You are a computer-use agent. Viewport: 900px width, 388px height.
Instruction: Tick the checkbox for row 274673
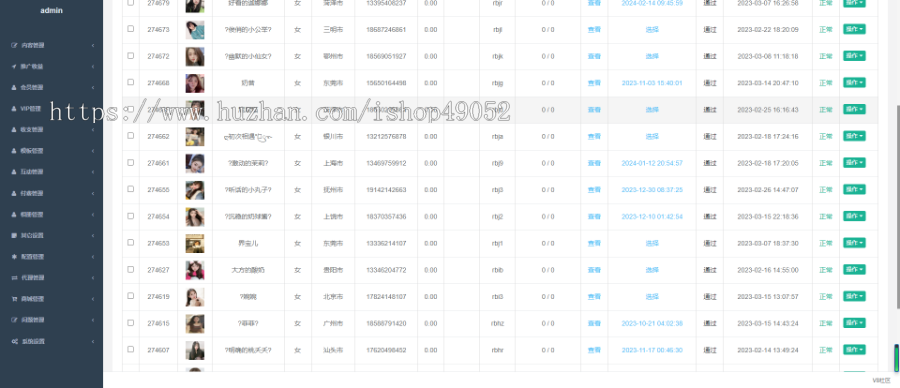point(131,29)
